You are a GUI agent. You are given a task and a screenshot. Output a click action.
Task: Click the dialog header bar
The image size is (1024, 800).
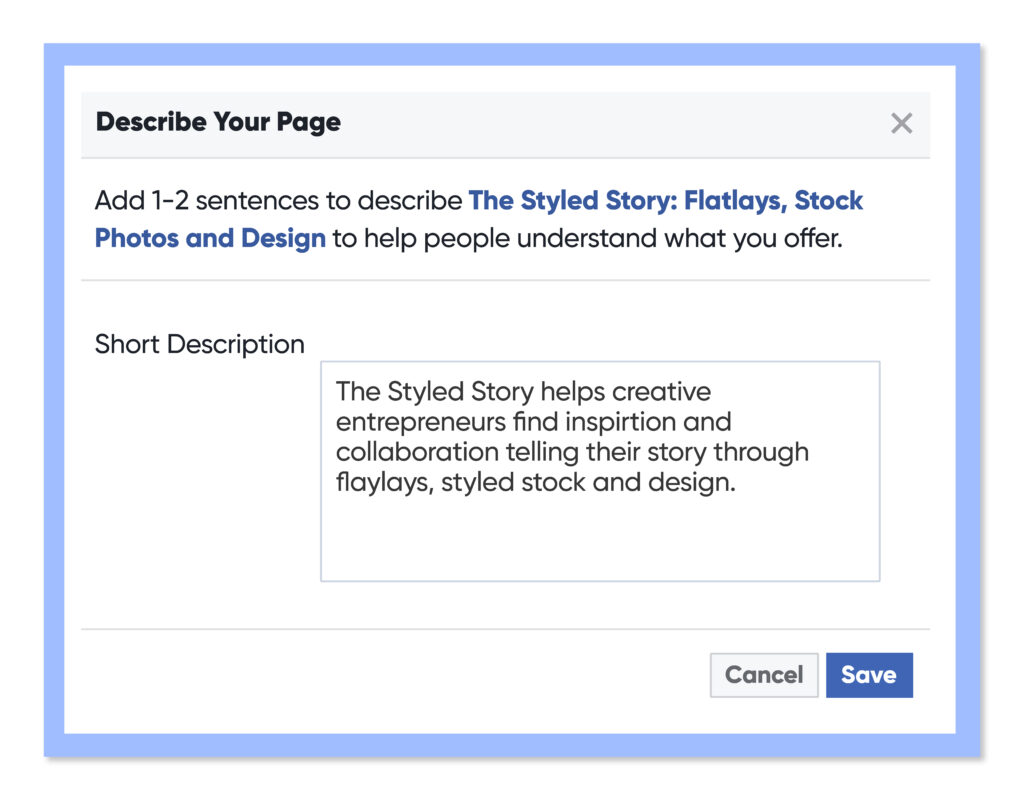pos(500,122)
